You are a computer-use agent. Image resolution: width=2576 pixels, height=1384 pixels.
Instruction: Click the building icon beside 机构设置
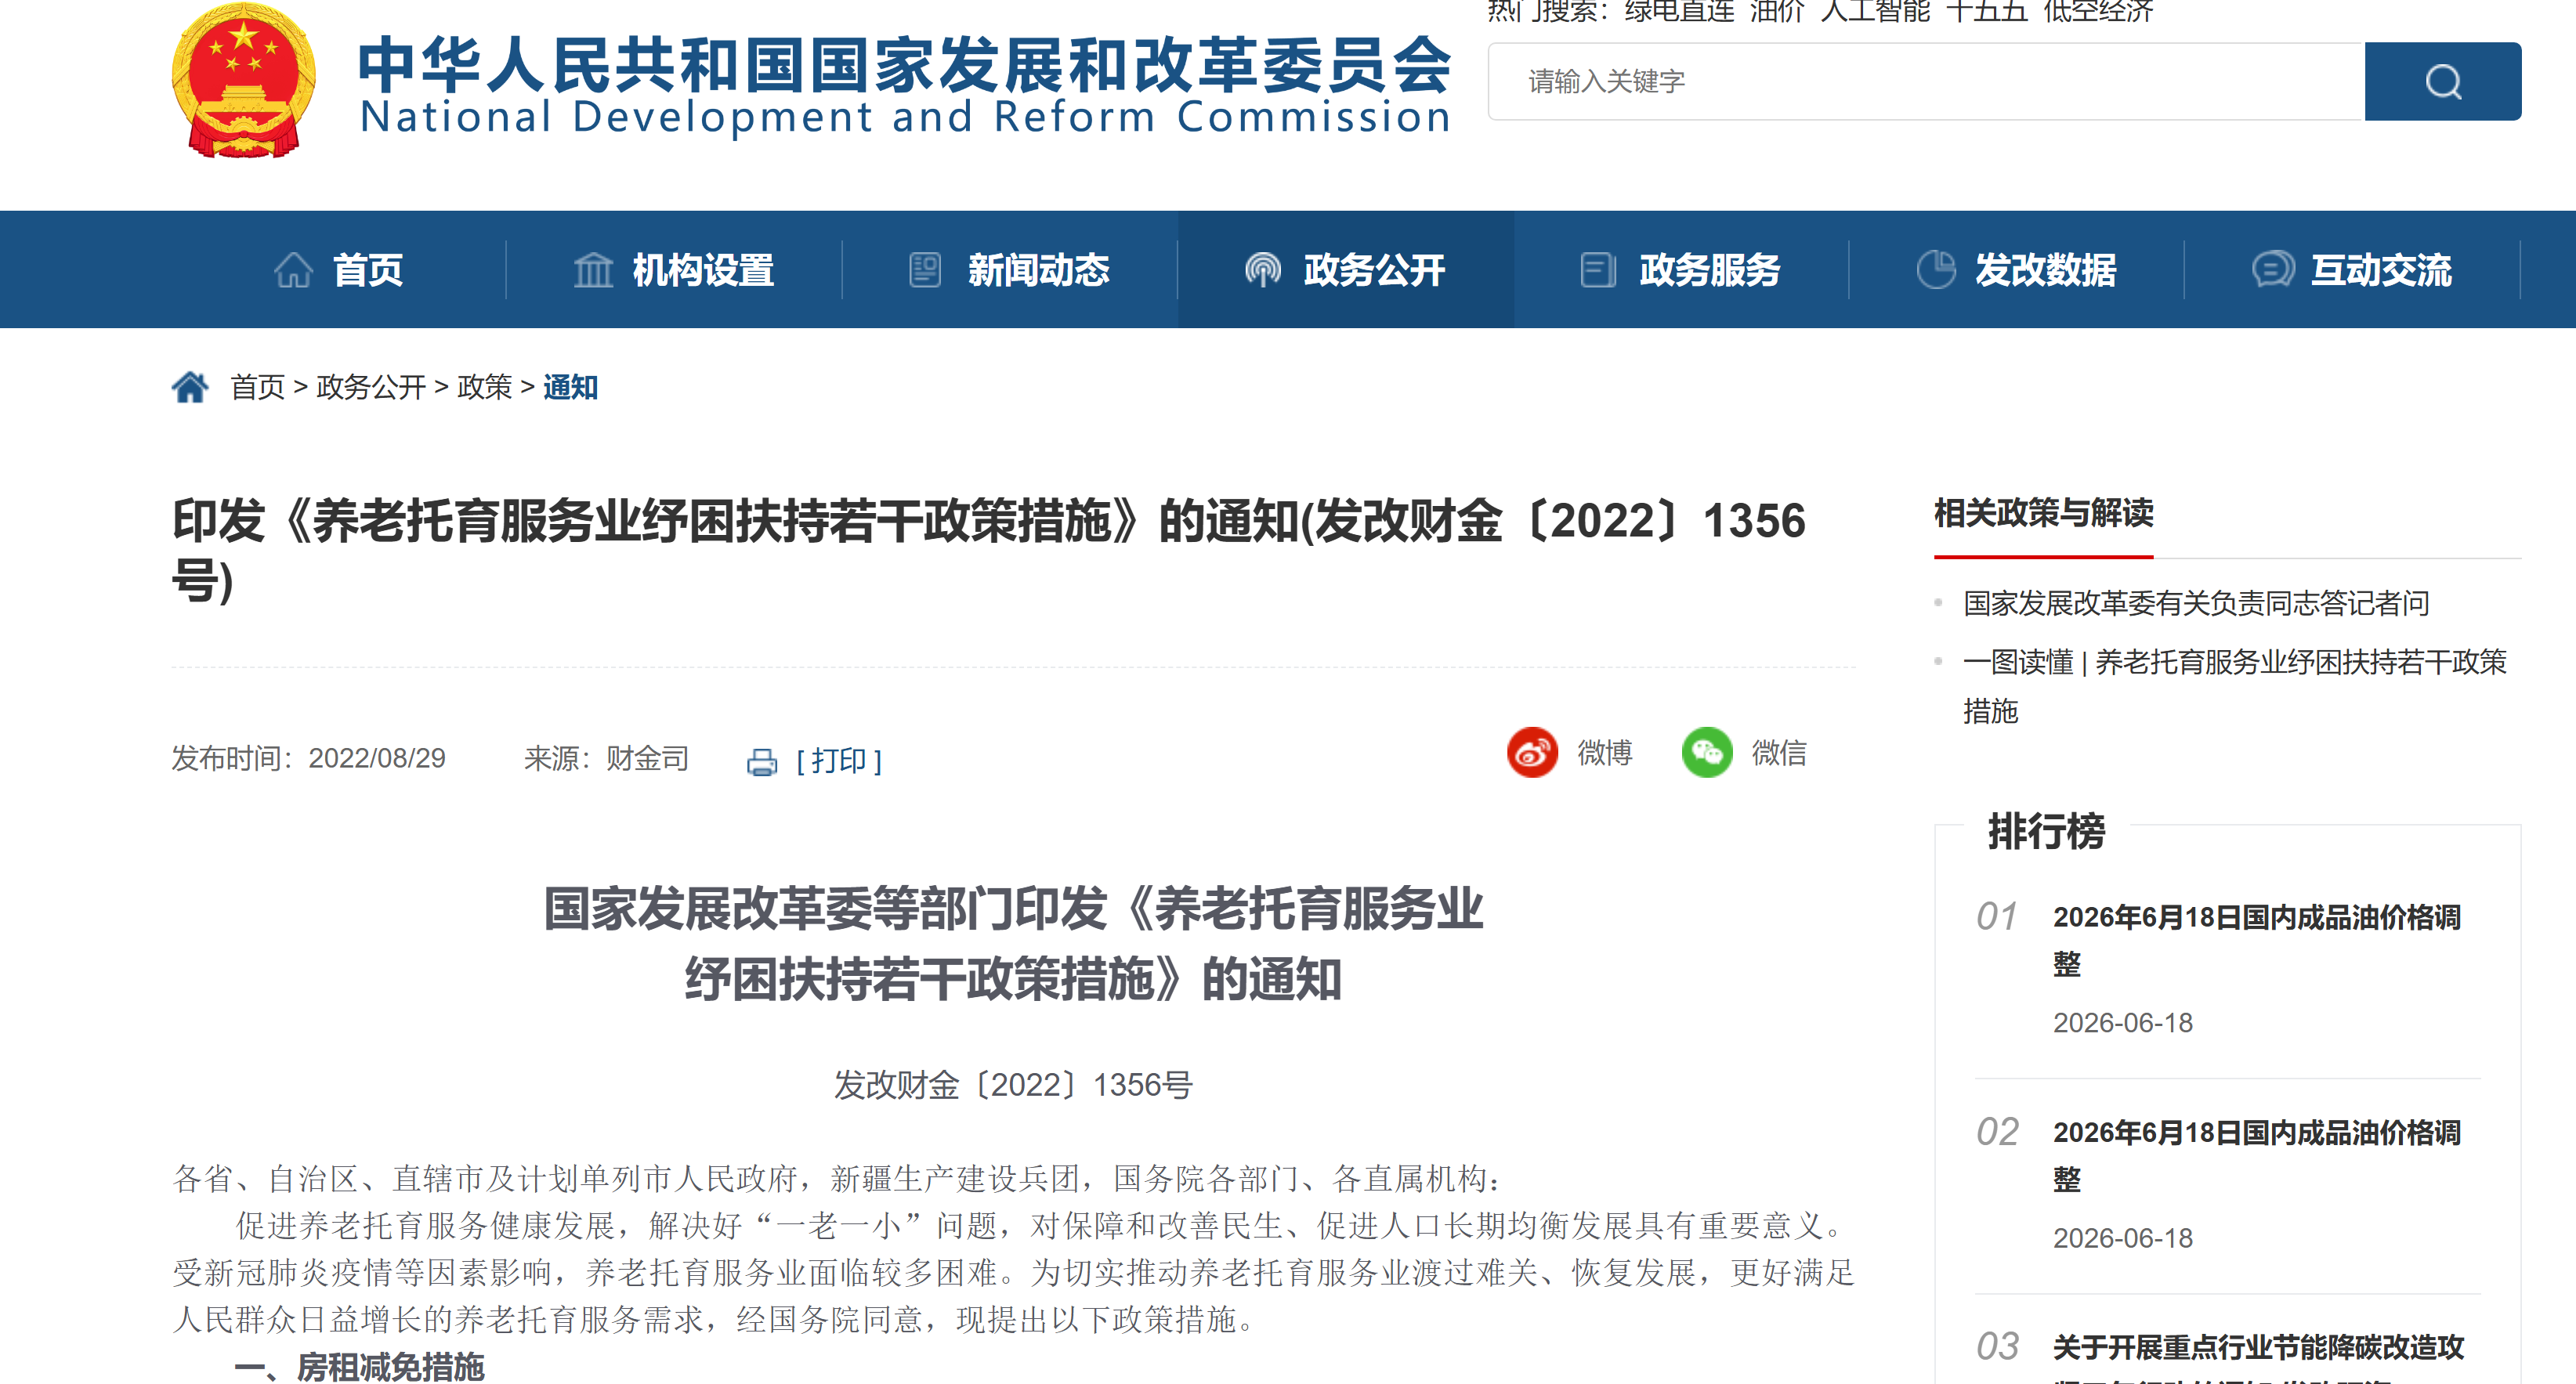click(x=593, y=270)
